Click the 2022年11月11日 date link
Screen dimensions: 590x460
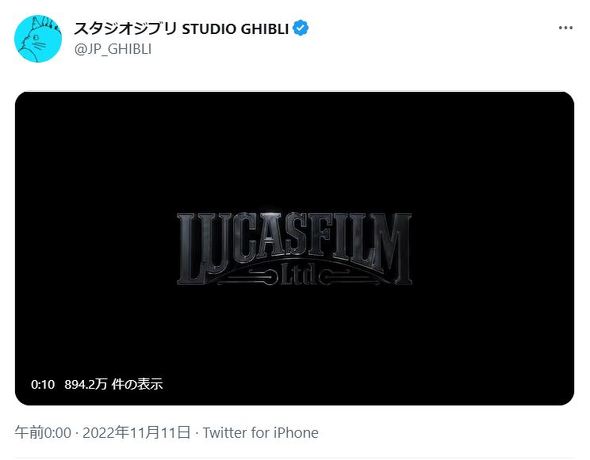tap(136, 433)
